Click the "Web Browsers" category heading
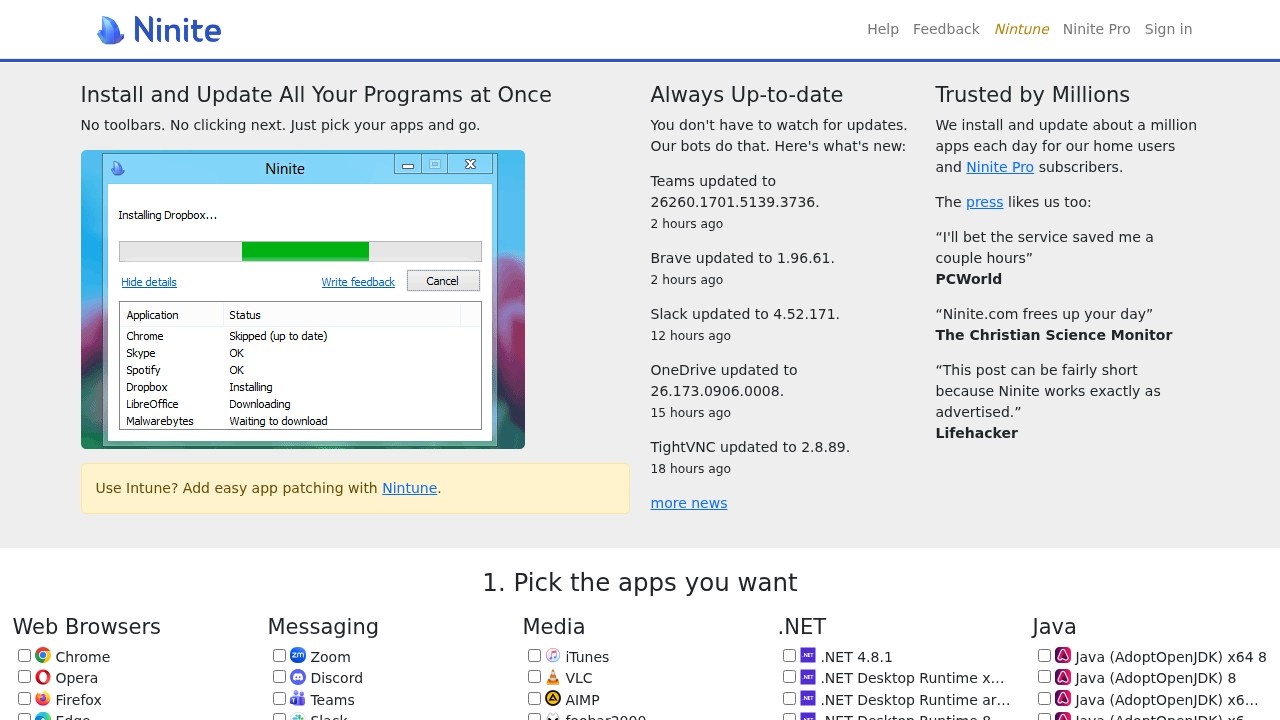 87,627
